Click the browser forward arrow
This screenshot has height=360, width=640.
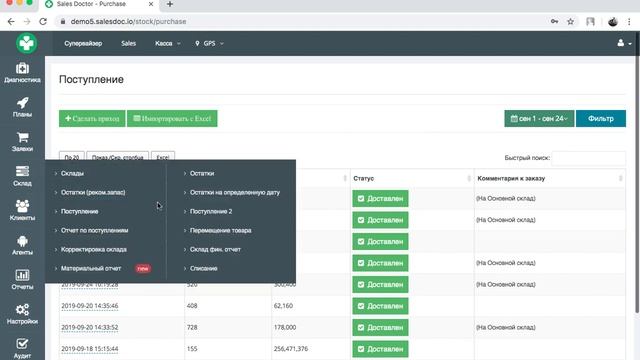pos(27,22)
